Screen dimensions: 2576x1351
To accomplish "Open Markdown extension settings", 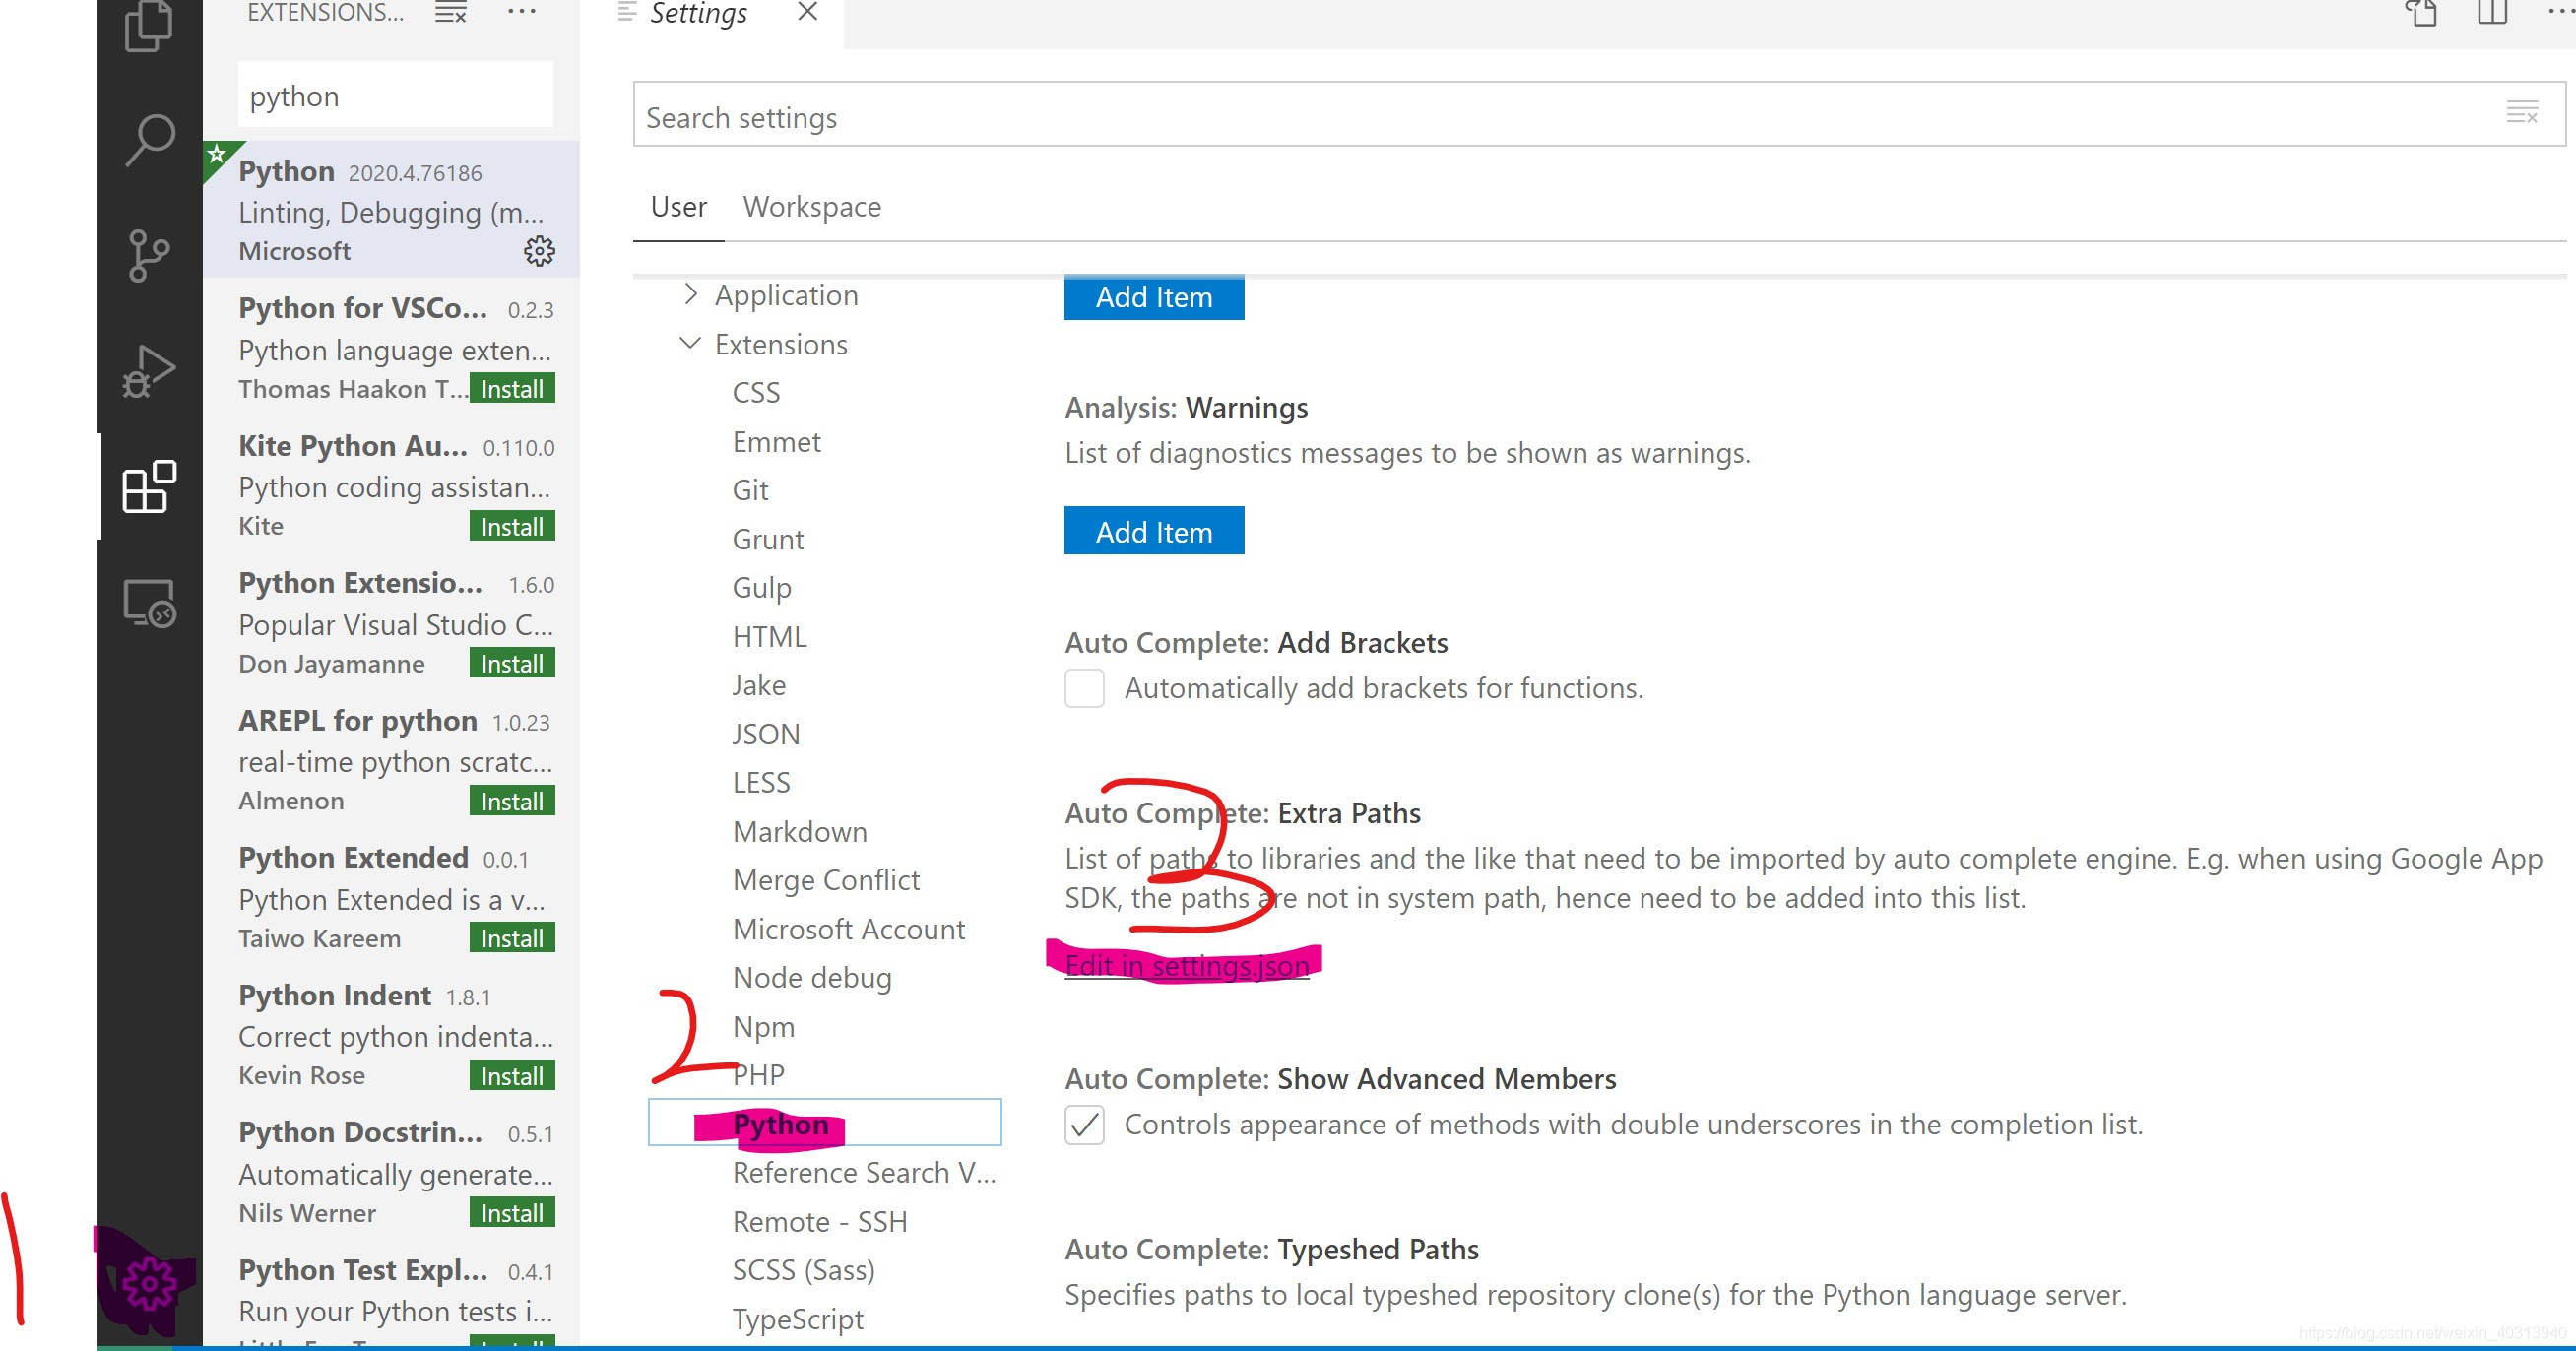I will tap(799, 831).
